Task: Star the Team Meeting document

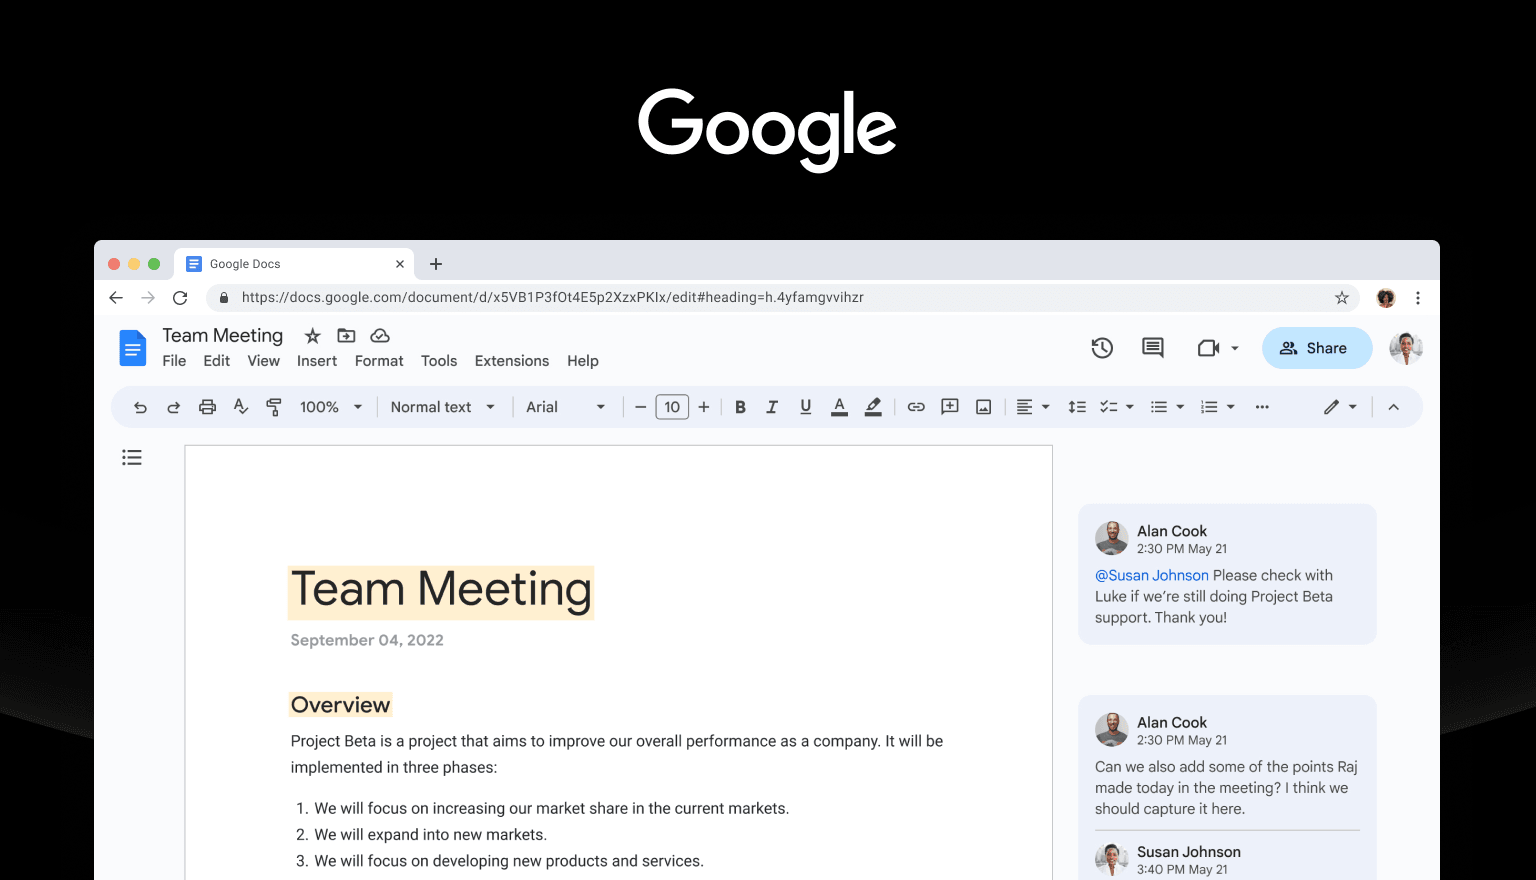Action: 313,336
